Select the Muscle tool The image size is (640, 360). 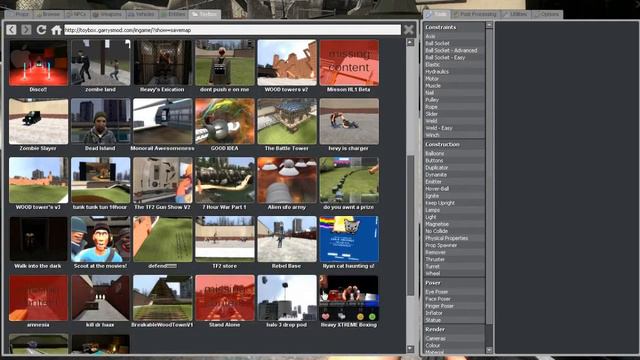click(454, 86)
